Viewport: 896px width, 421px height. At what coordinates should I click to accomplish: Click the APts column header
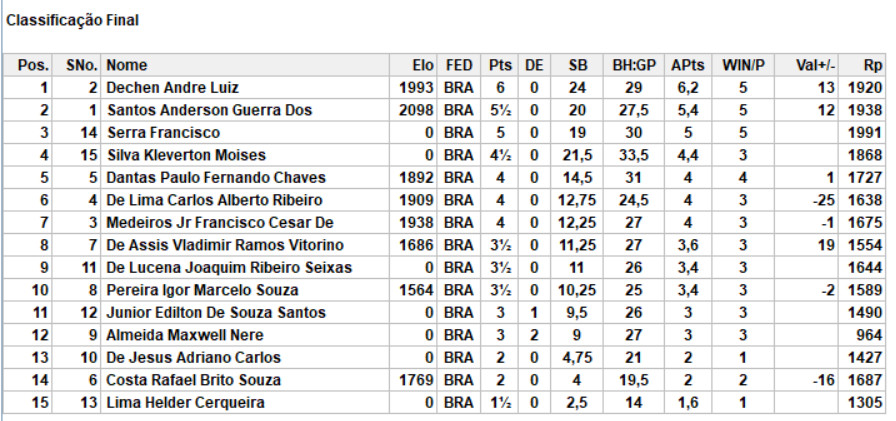[688, 65]
